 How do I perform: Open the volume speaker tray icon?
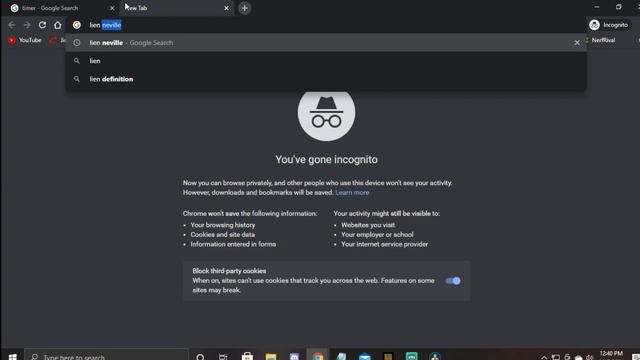click(x=589, y=357)
